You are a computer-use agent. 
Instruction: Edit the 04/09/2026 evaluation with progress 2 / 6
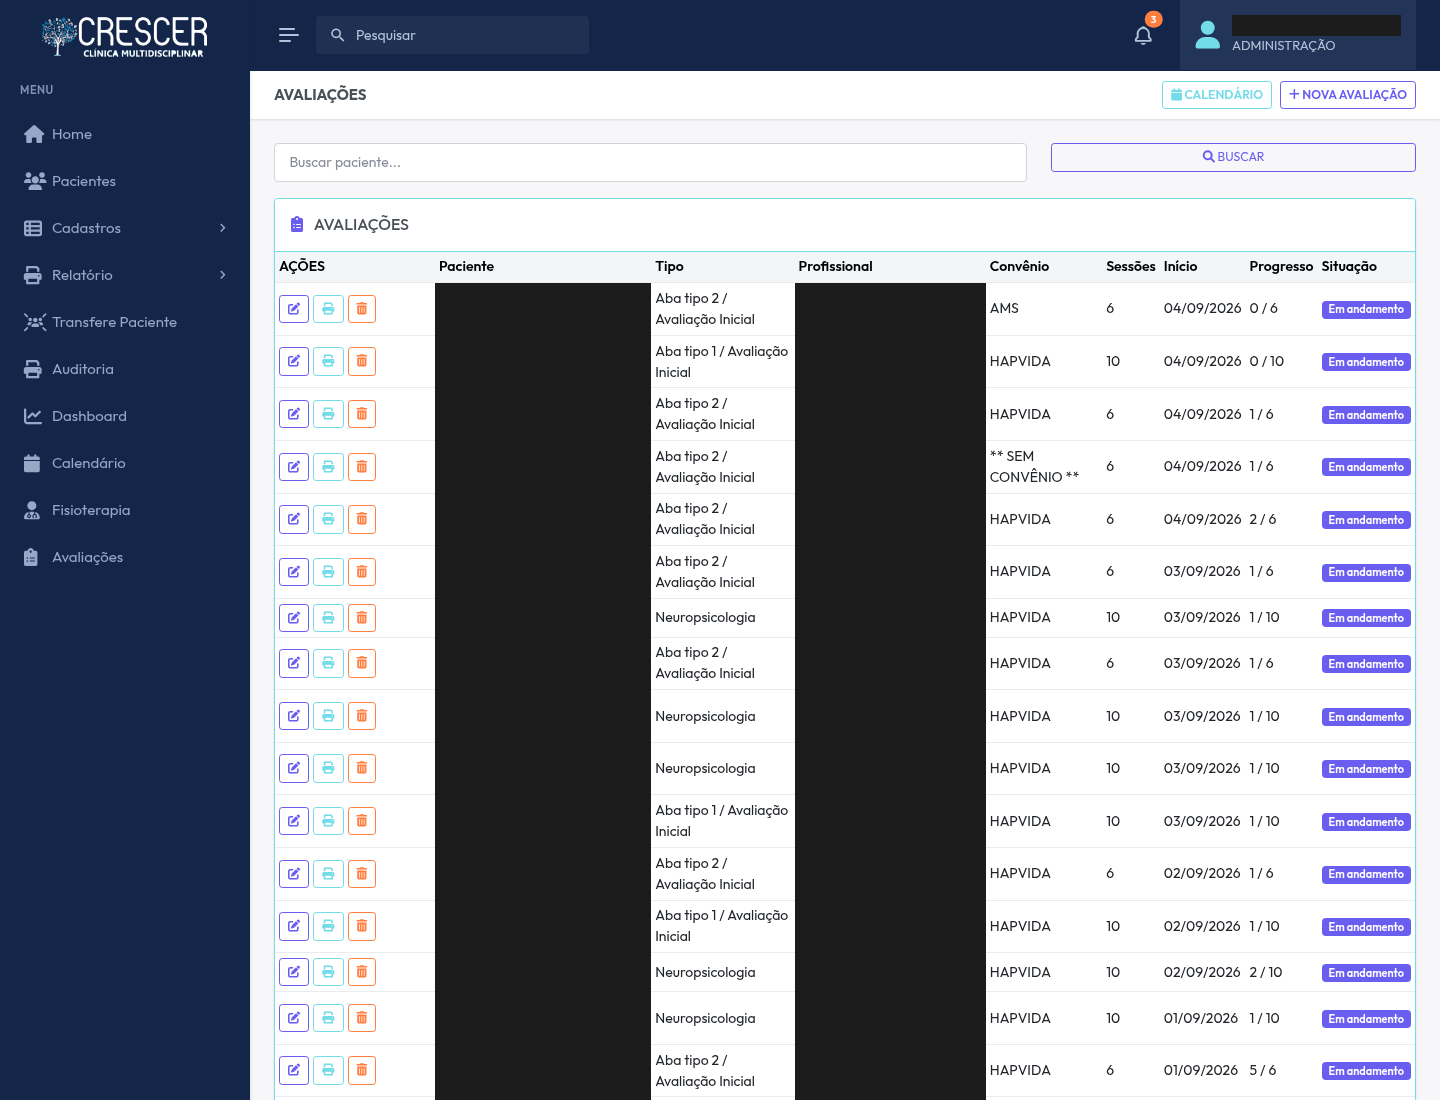tap(294, 519)
